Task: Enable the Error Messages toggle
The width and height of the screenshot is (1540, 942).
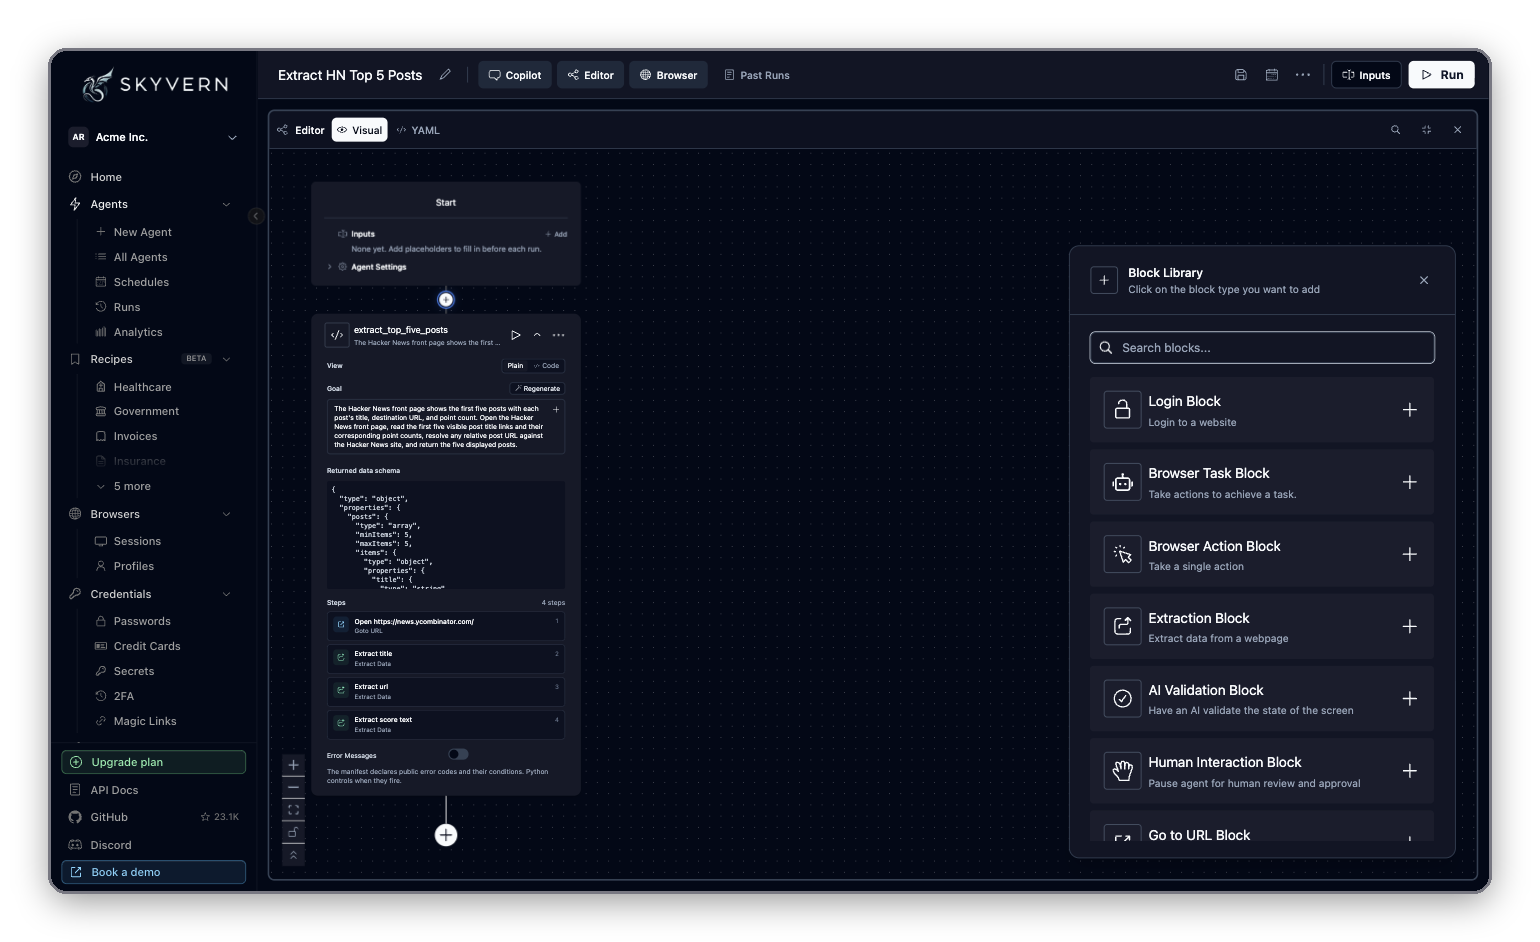Action: (x=458, y=754)
